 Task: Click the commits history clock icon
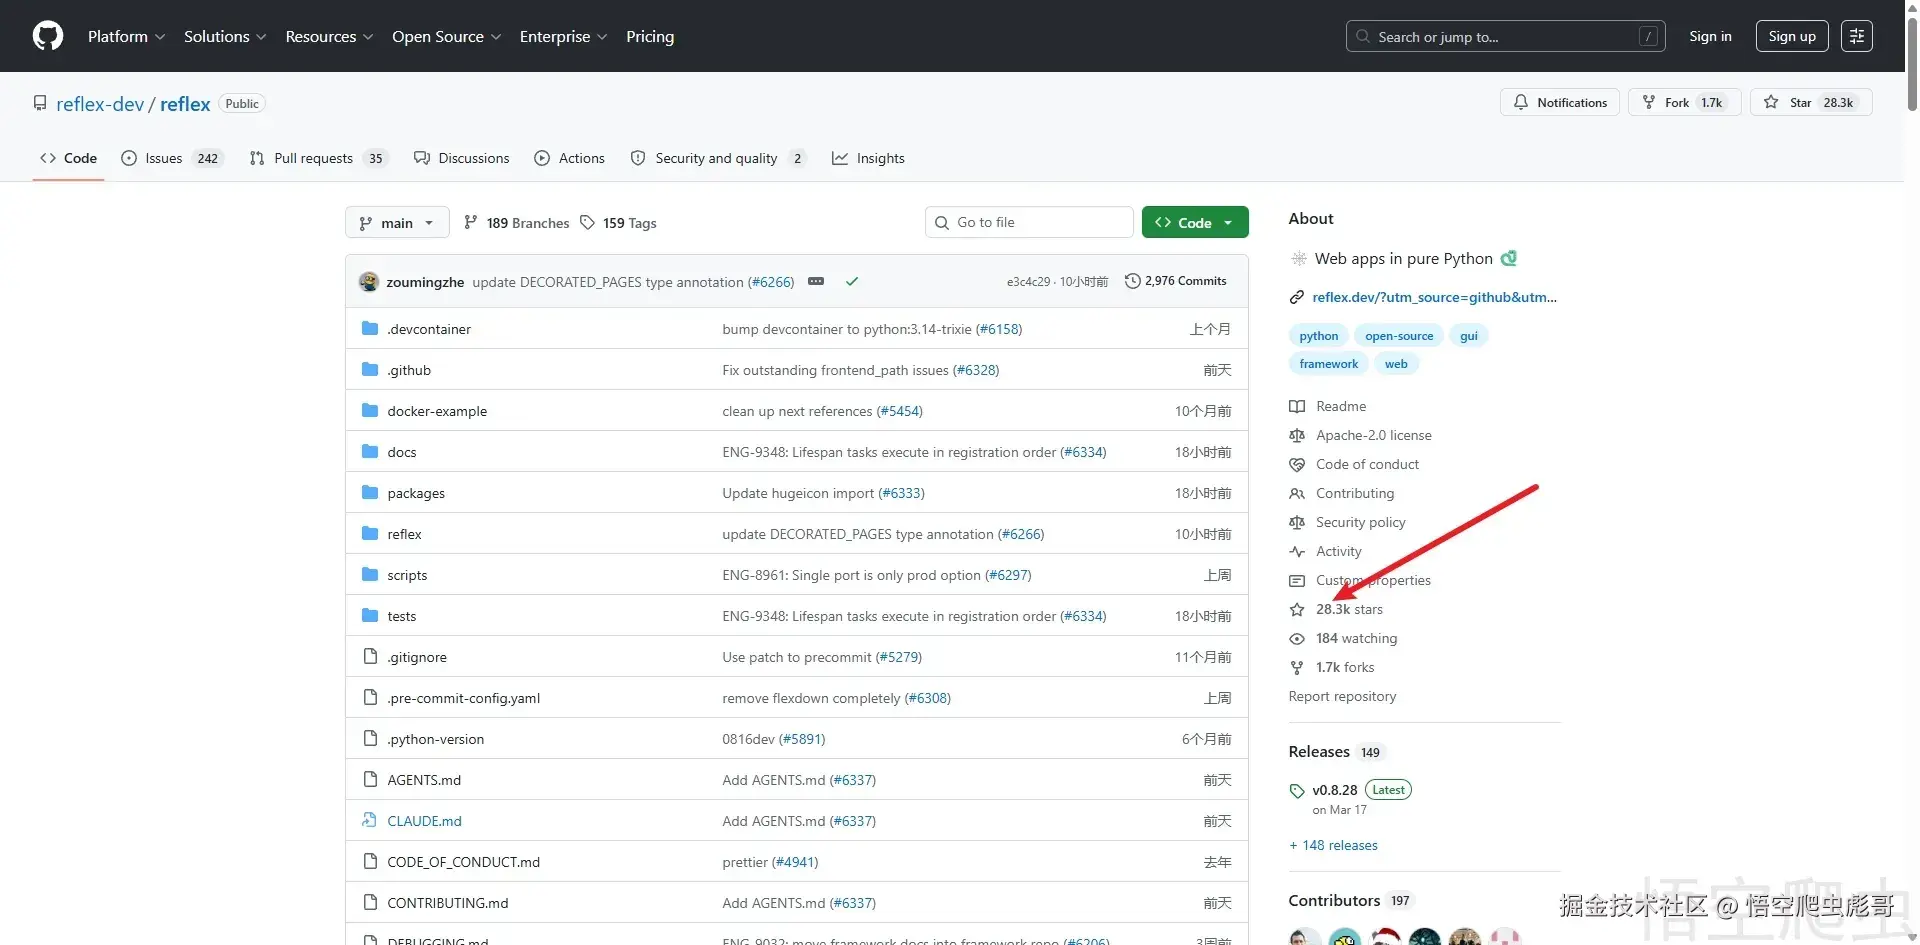point(1133,281)
